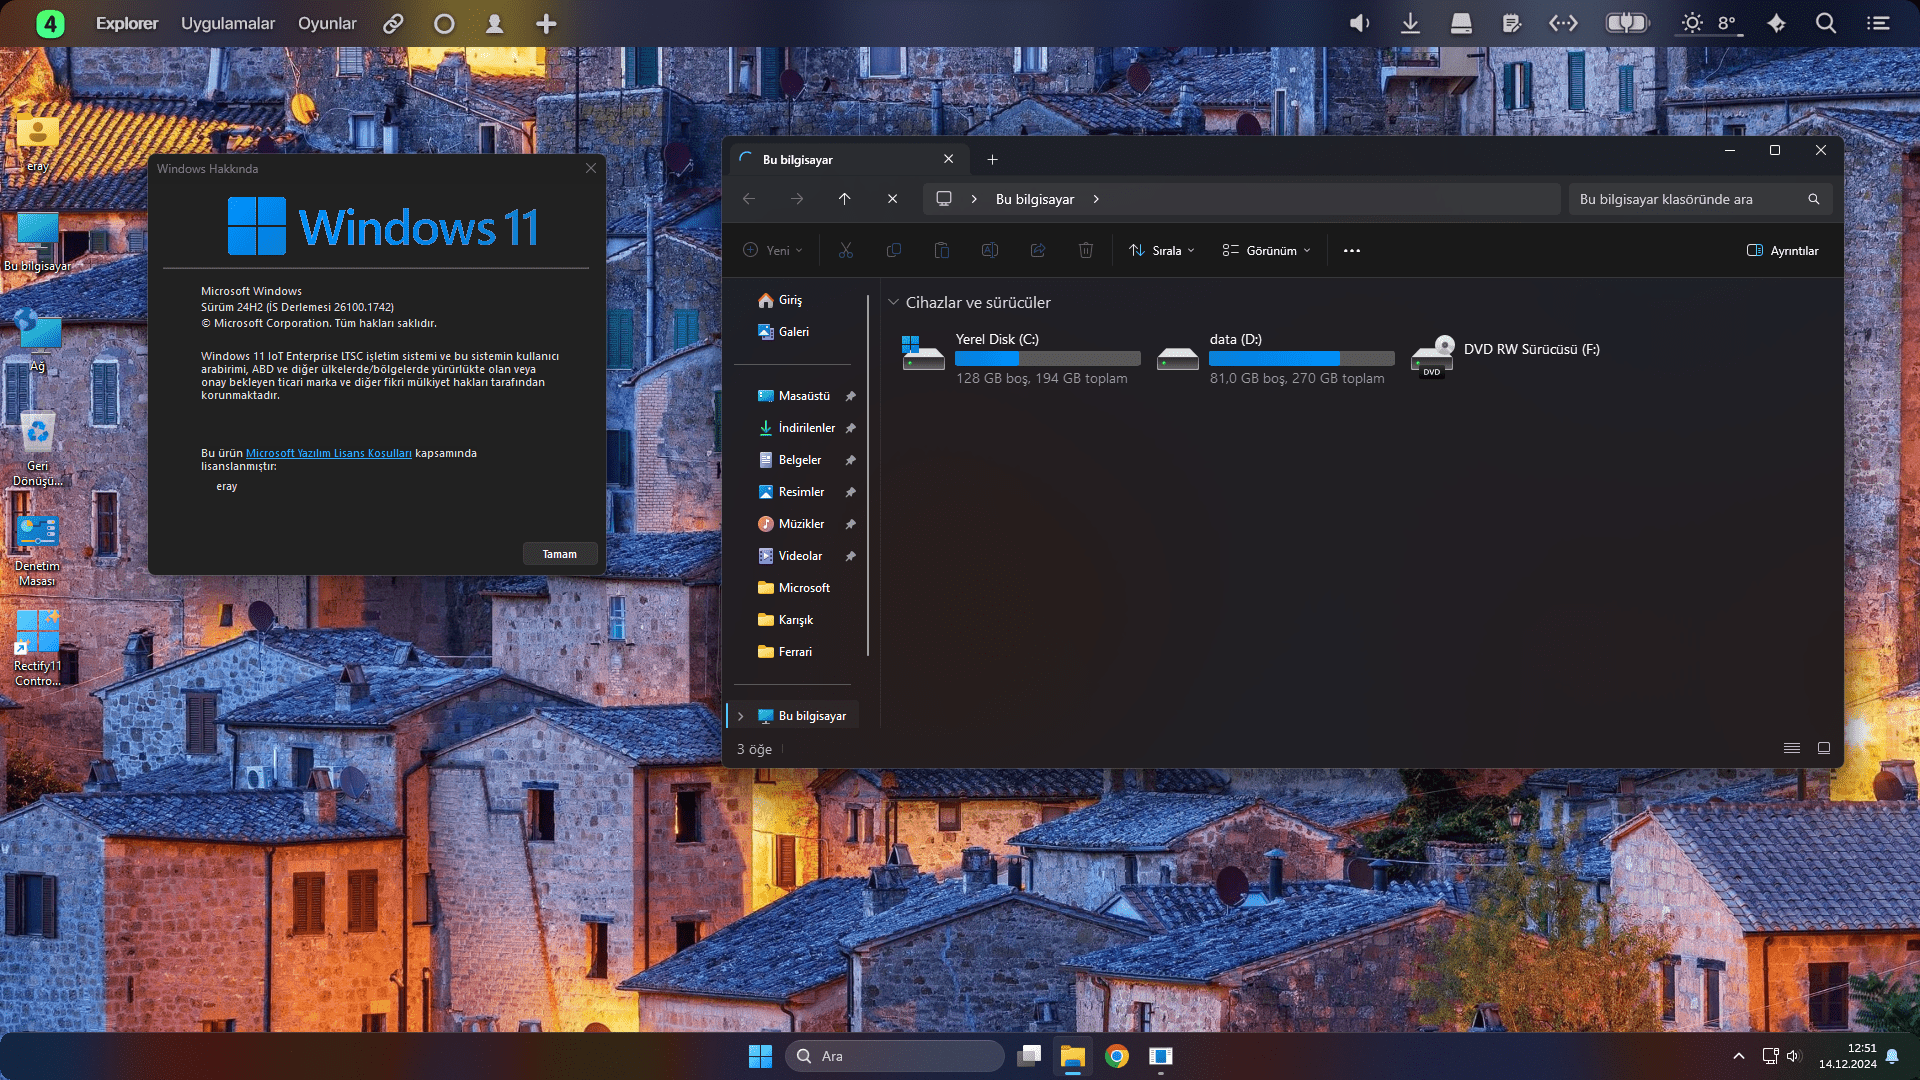Image resolution: width=1920 pixels, height=1080 pixels.
Task: Open the Uygulamalar menu in top bar
Action: point(227,23)
